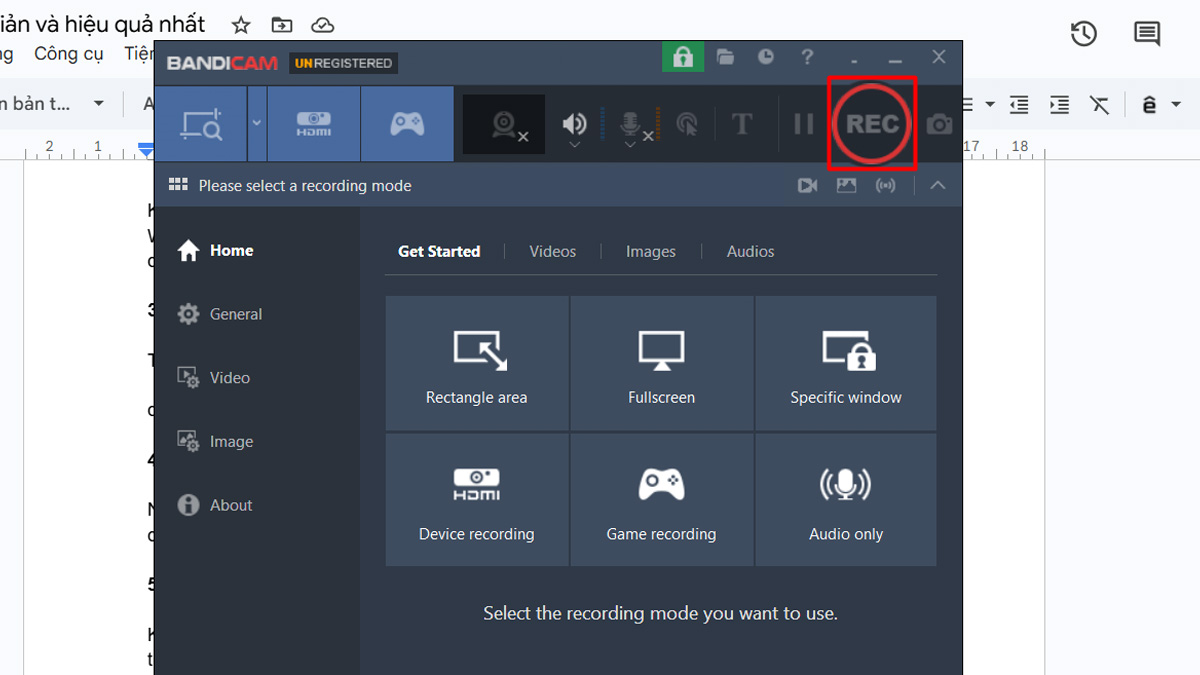Image resolution: width=1200 pixels, height=675 pixels.
Task: Select the HDMI device recording mode
Action: [314, 124]
